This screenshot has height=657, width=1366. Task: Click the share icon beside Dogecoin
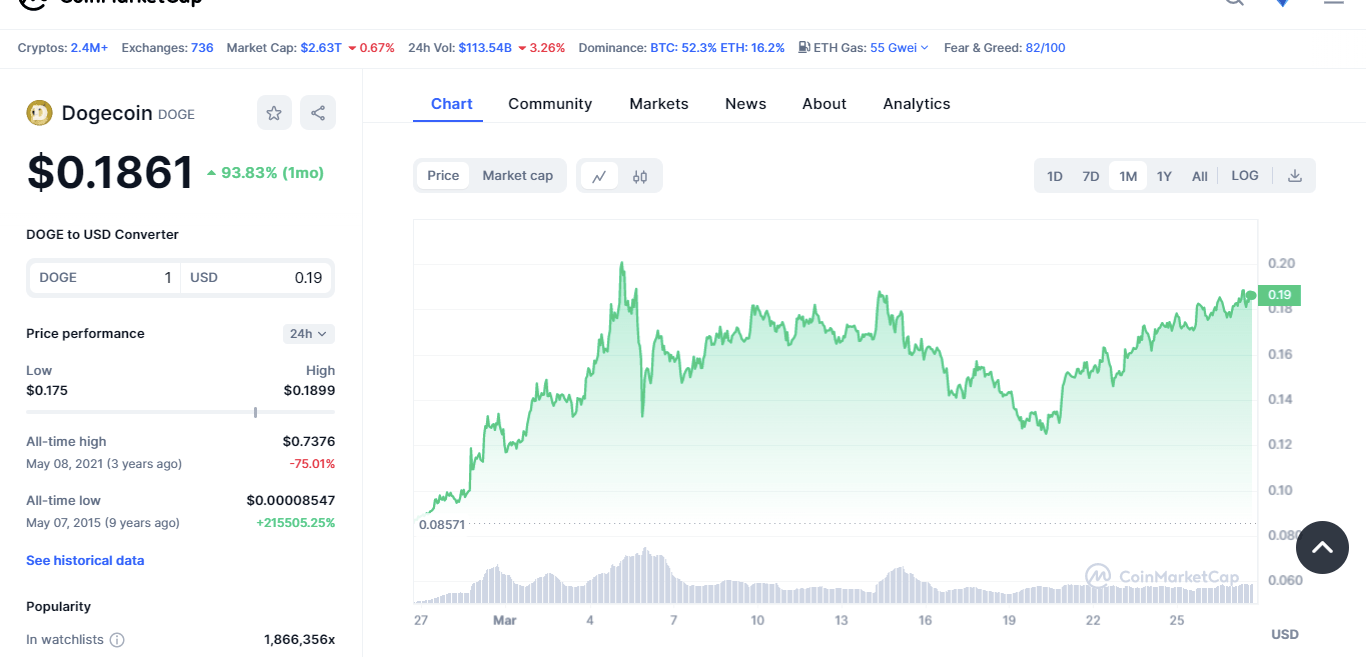click(318, 113)
